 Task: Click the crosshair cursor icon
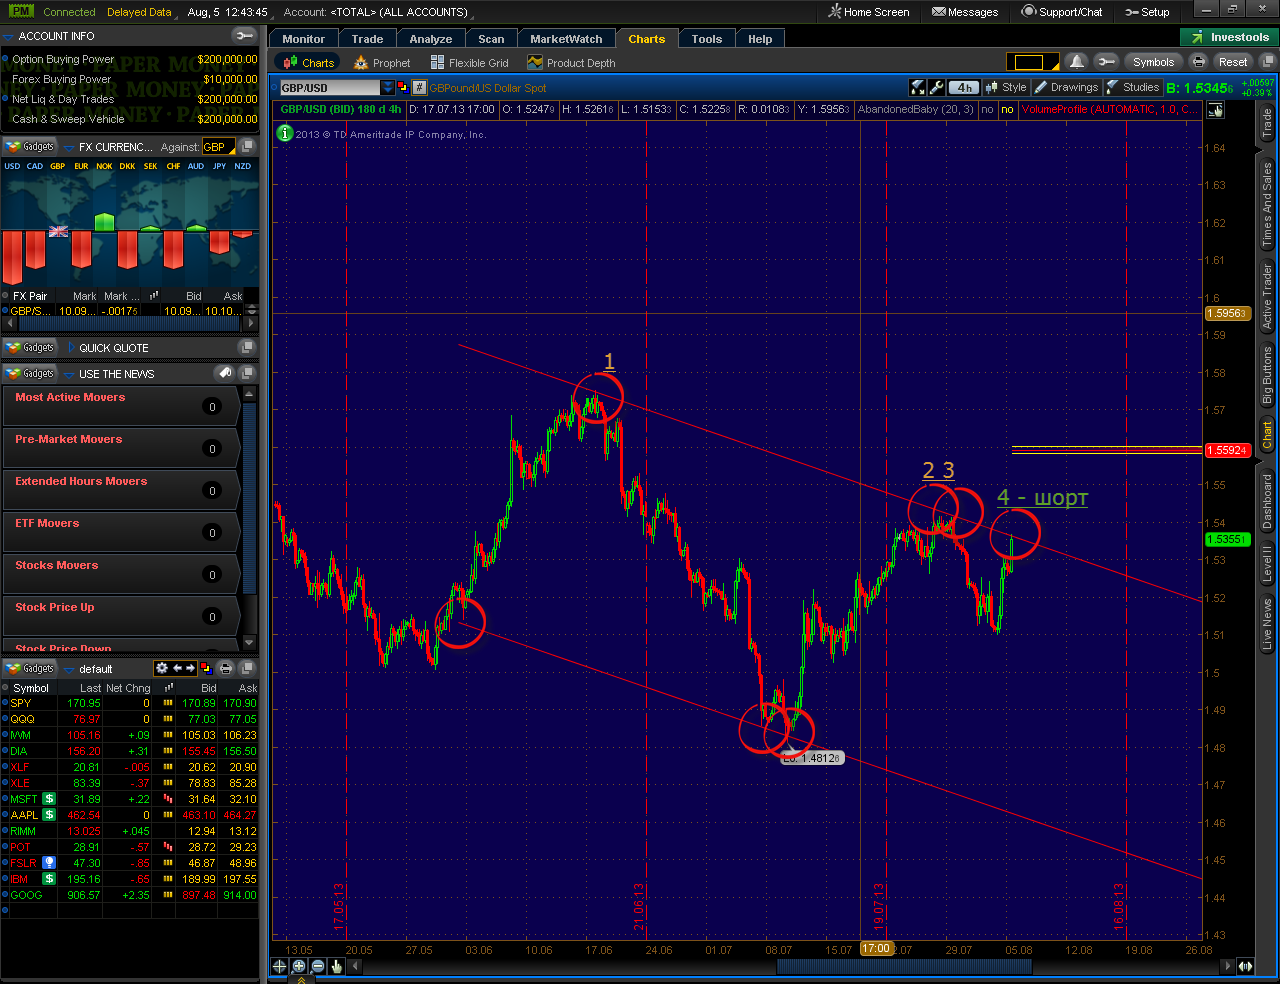tap(279, 966)
